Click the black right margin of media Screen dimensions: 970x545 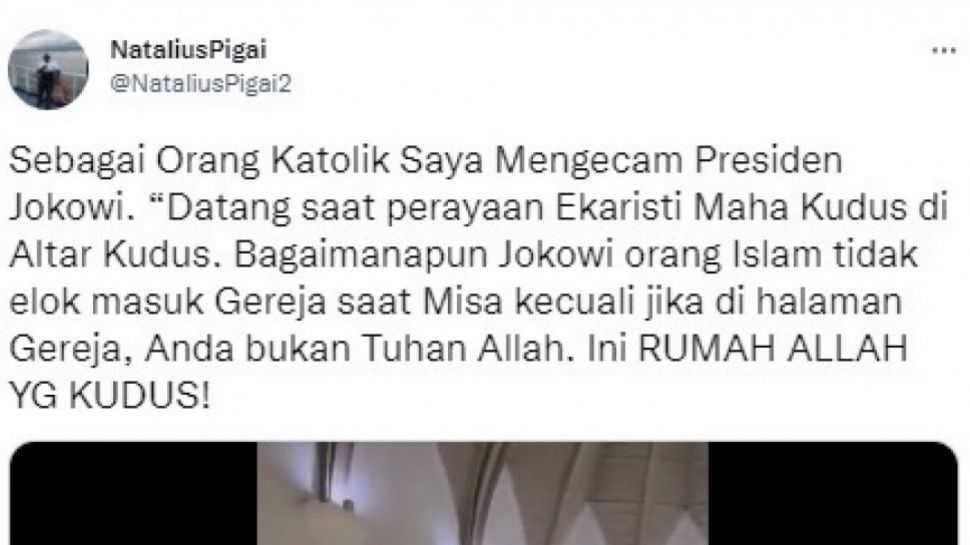point(833,493)
